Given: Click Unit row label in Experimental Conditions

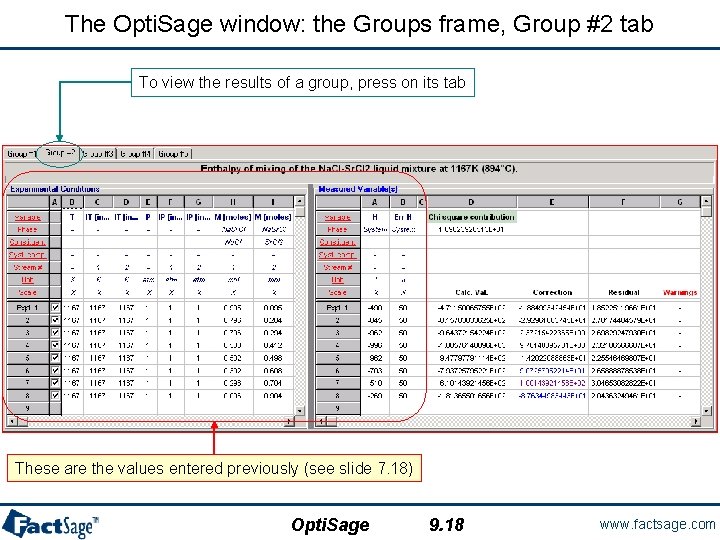Looking at the screenshot, I should coord(28,280).
